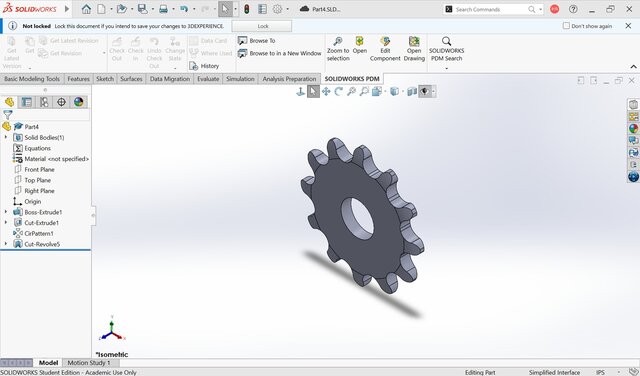Collapse the ribbon with the chevron
This screenshot has width=640, height=376.
633,67
